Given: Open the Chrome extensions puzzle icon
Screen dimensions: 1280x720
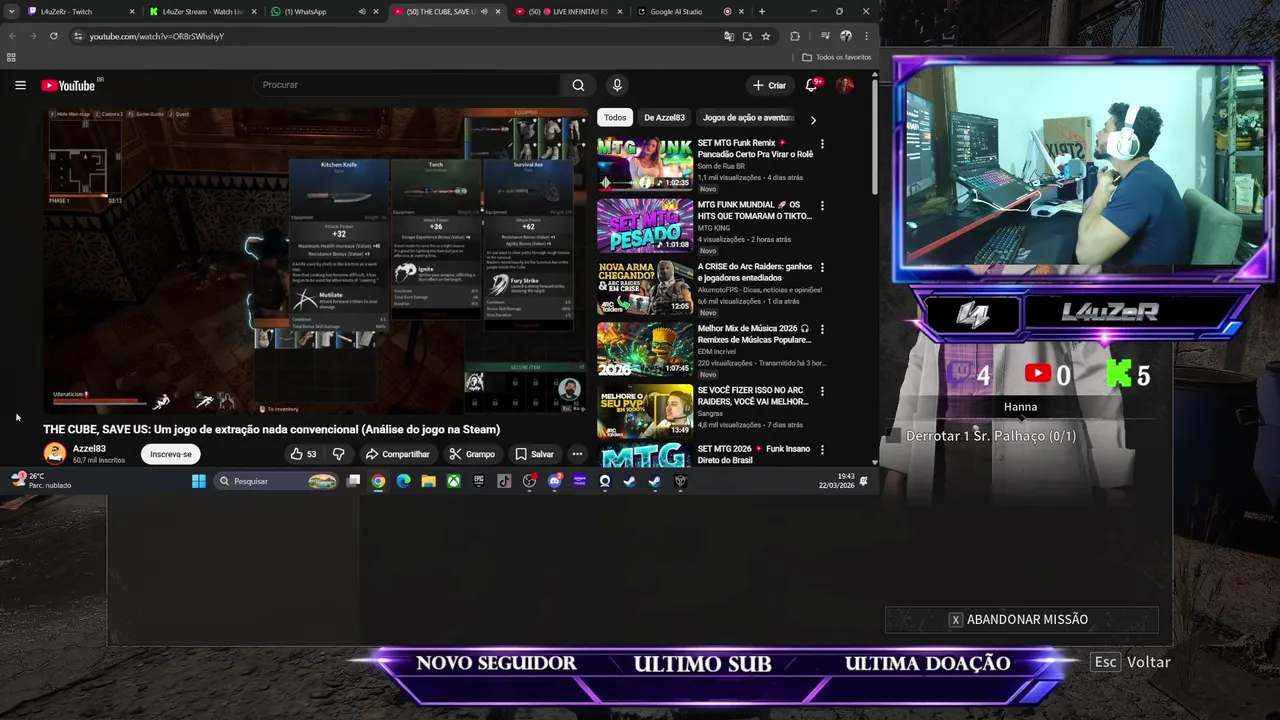Looking at the screenshot, I should click(795, 36).
